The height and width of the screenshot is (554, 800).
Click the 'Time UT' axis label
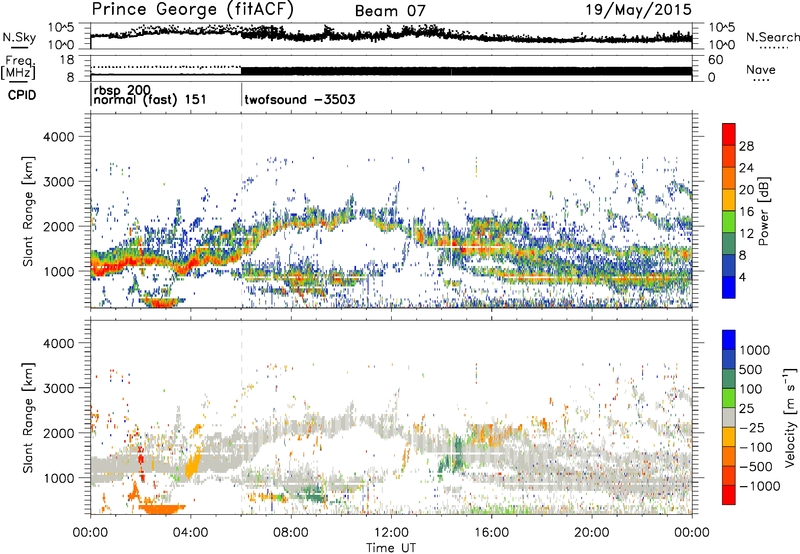(x=391, y=548)
